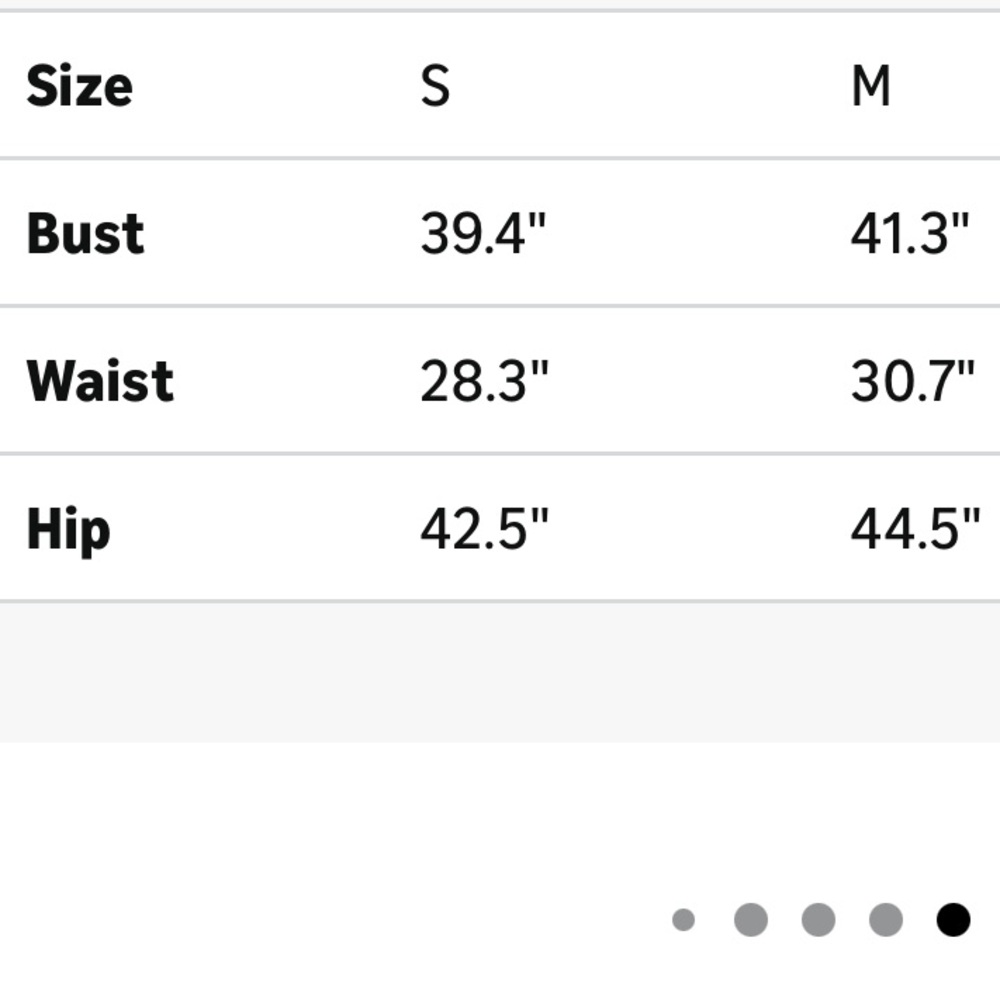Click the gray area beneath the size table
The width and height of the screenshot is (1000, 1000).
tap(500, 672)
